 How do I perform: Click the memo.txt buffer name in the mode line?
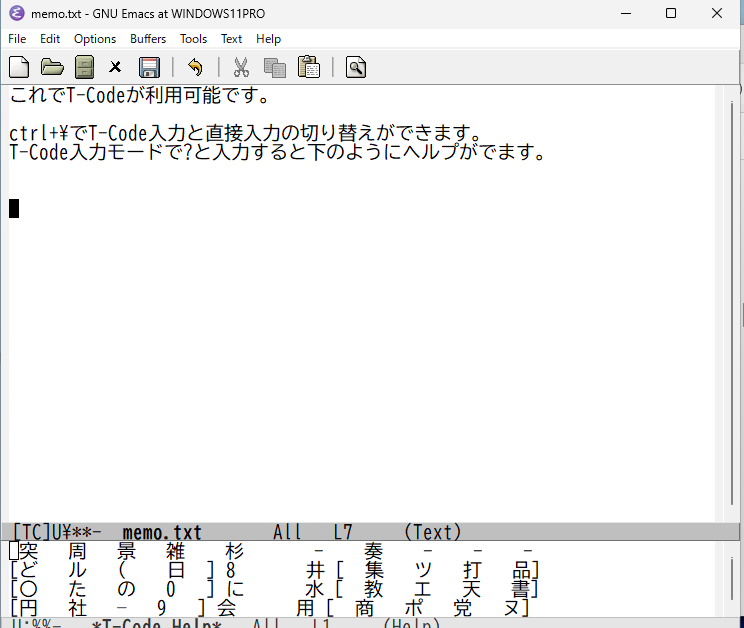pos(162,532)
